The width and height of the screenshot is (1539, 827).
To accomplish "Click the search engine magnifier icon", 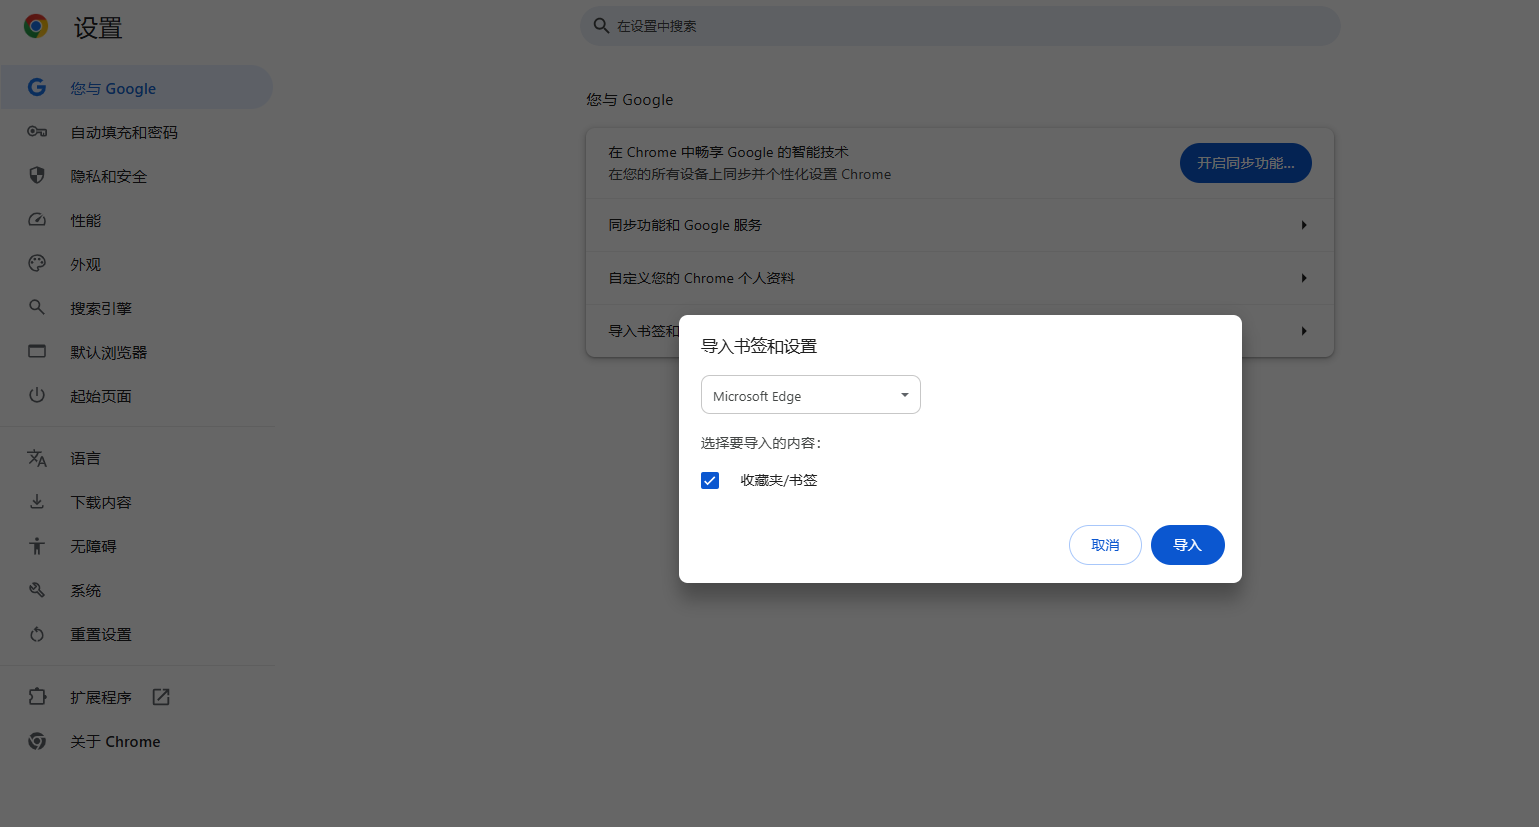I will [37, 308].
